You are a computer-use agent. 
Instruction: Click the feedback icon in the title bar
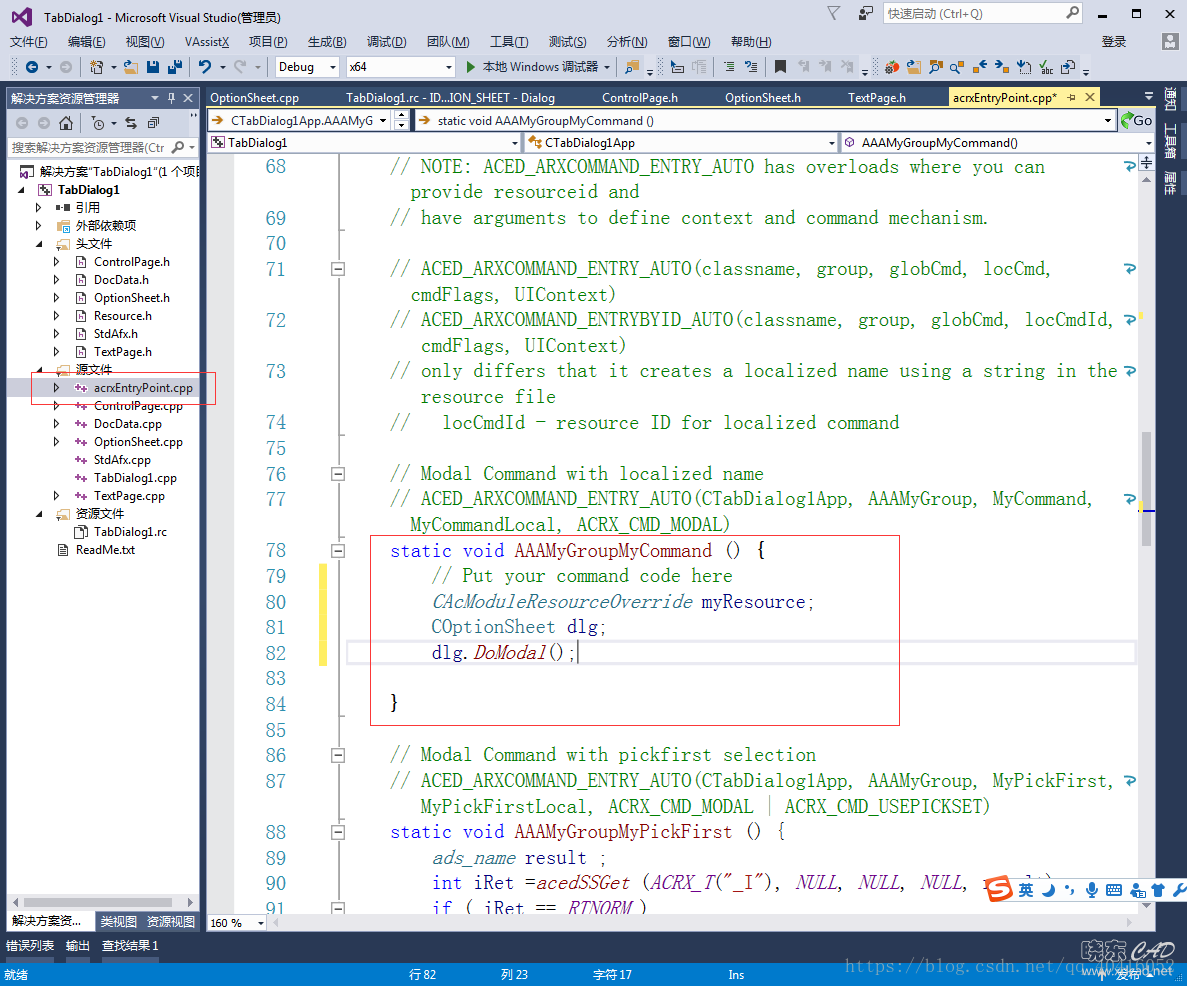click(x=865, y=14)
